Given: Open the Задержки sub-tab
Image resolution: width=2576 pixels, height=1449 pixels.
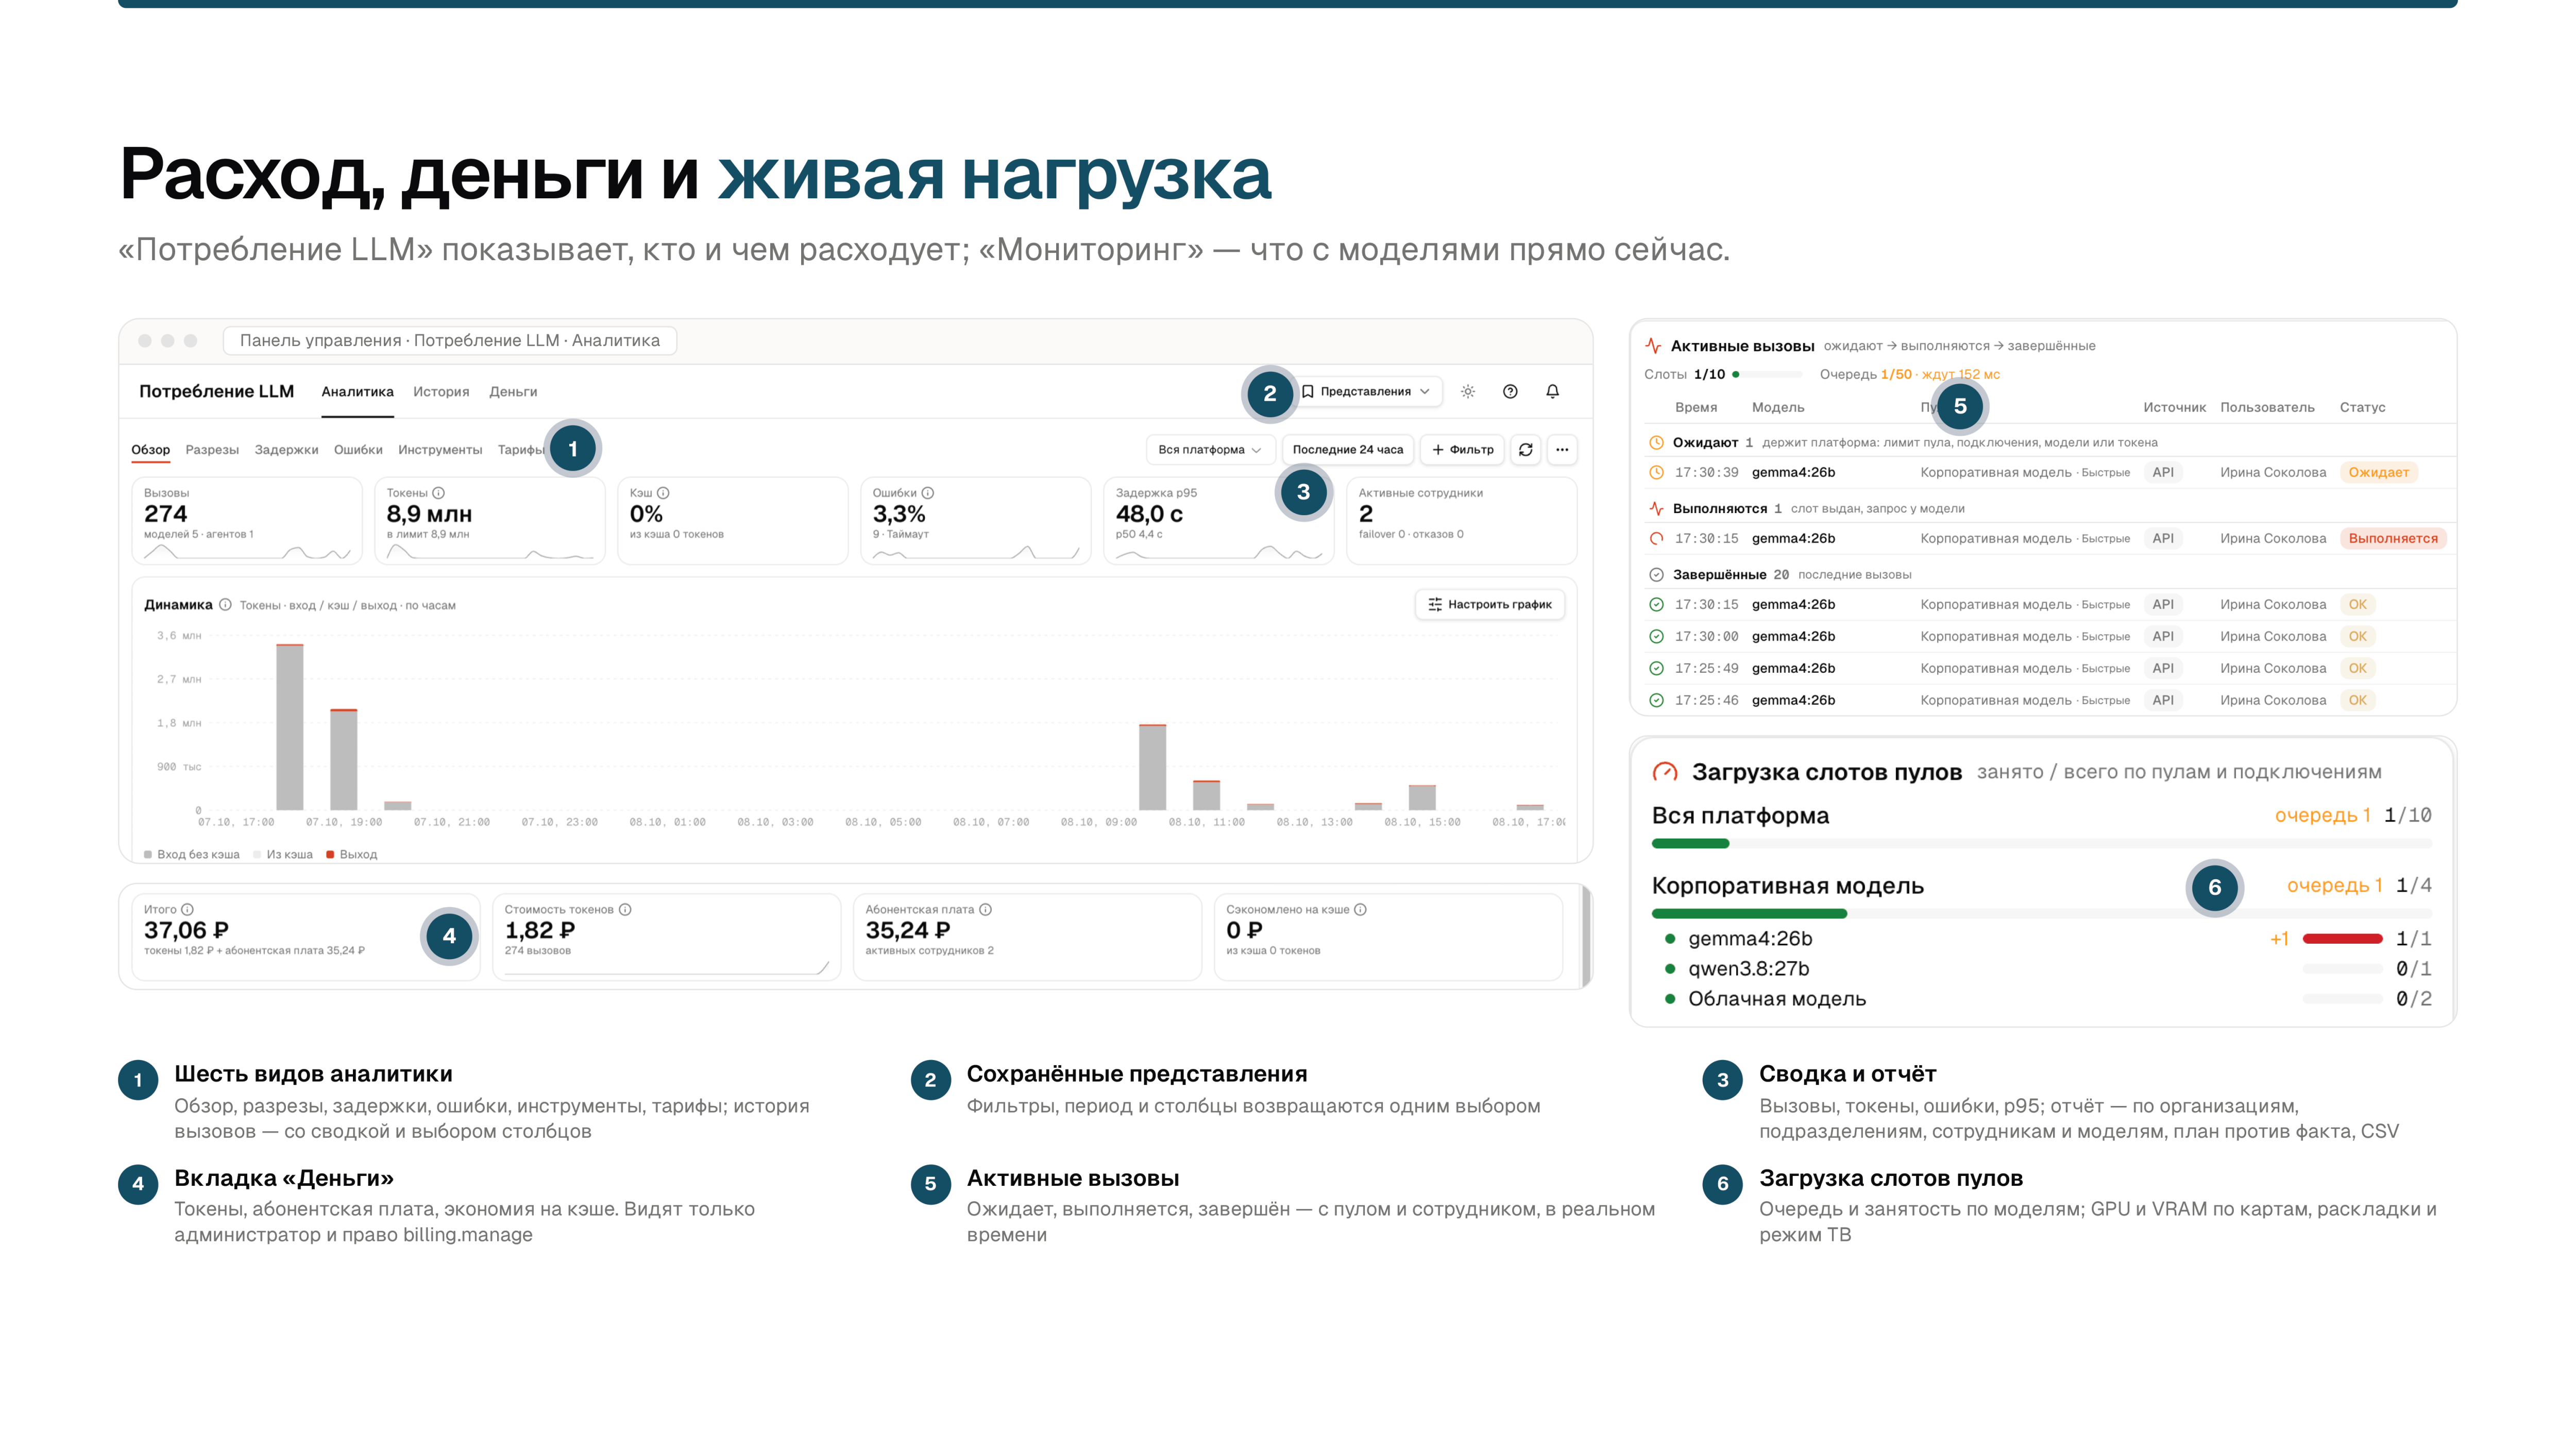Looking at the screenshot, I should 286,450.
